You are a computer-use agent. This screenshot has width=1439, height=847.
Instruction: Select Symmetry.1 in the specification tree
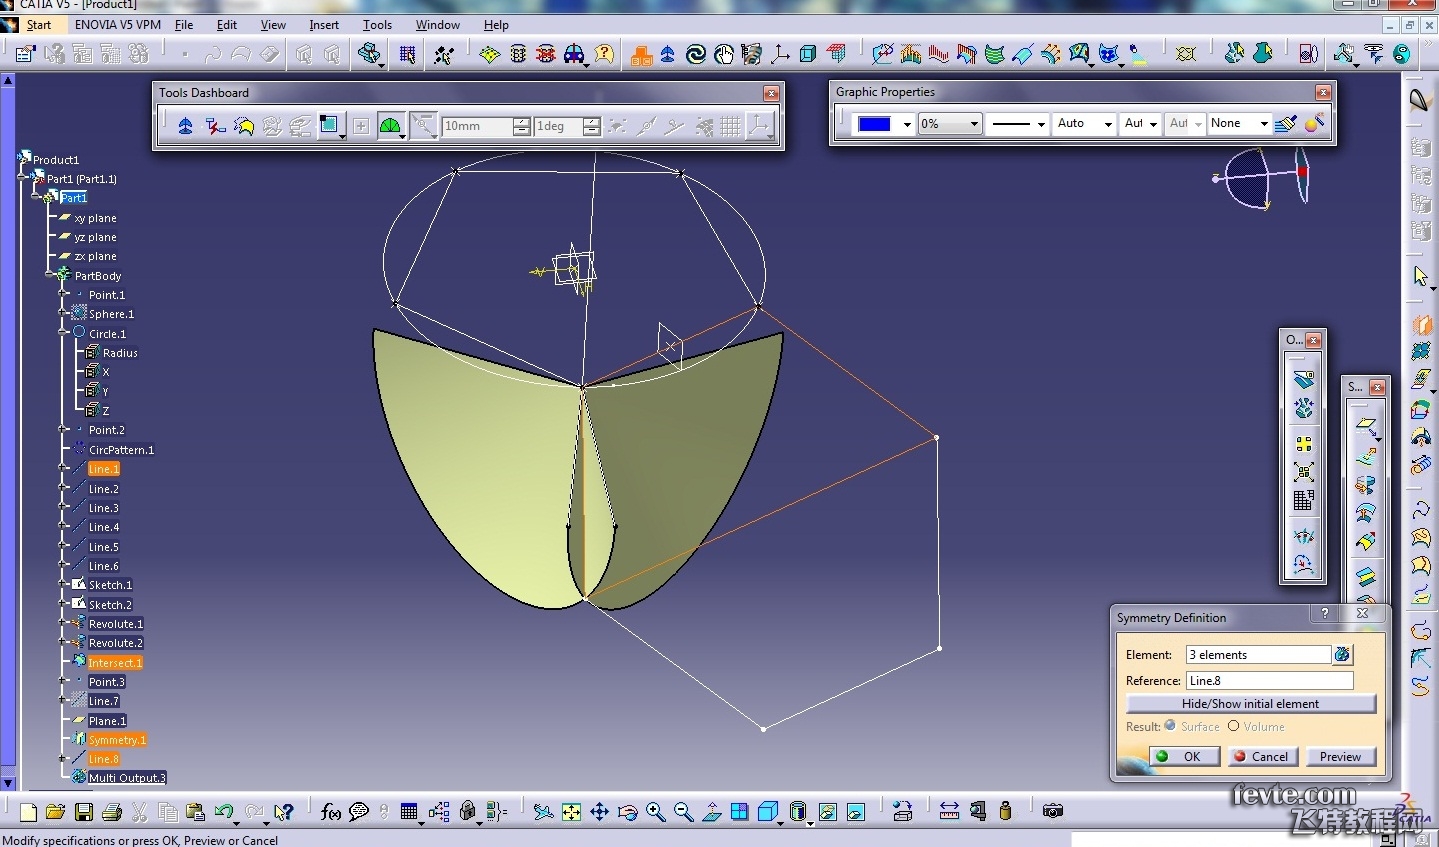(x=117, y=740)
